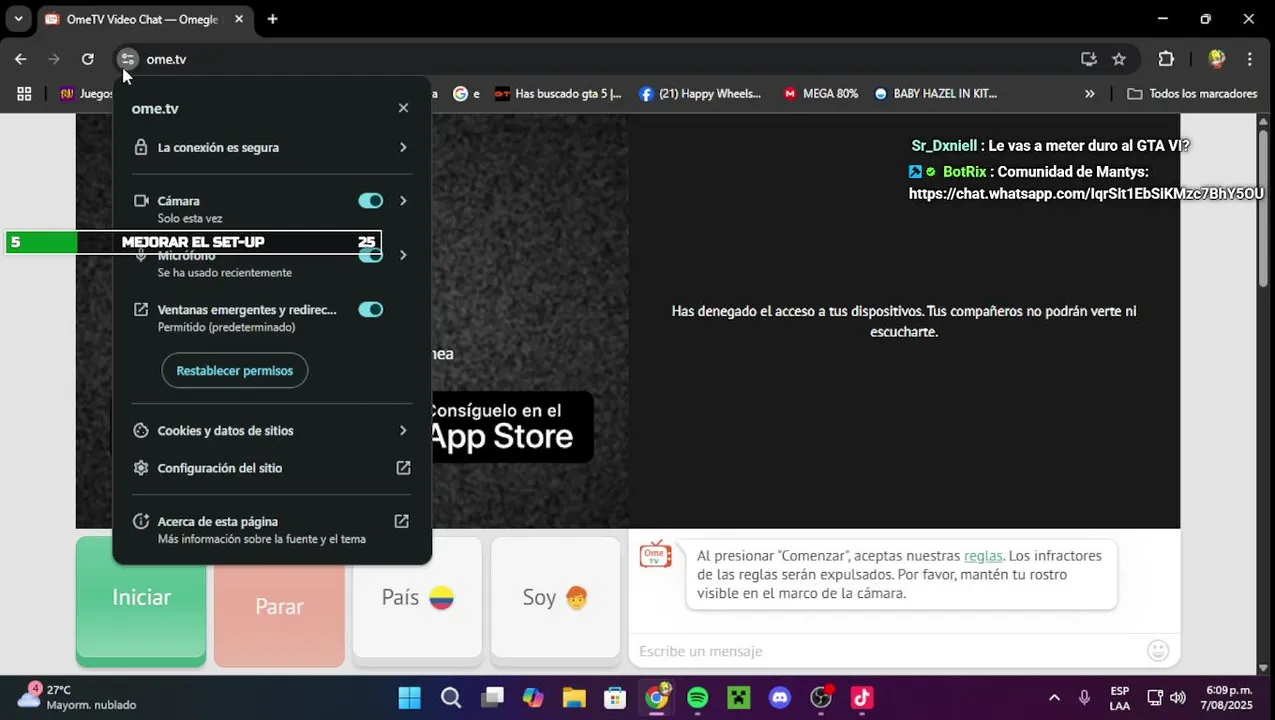Screen dimensions: 1275x720
Task: Open the tab search dropdown arrow
Action: [x=18, y=19]
